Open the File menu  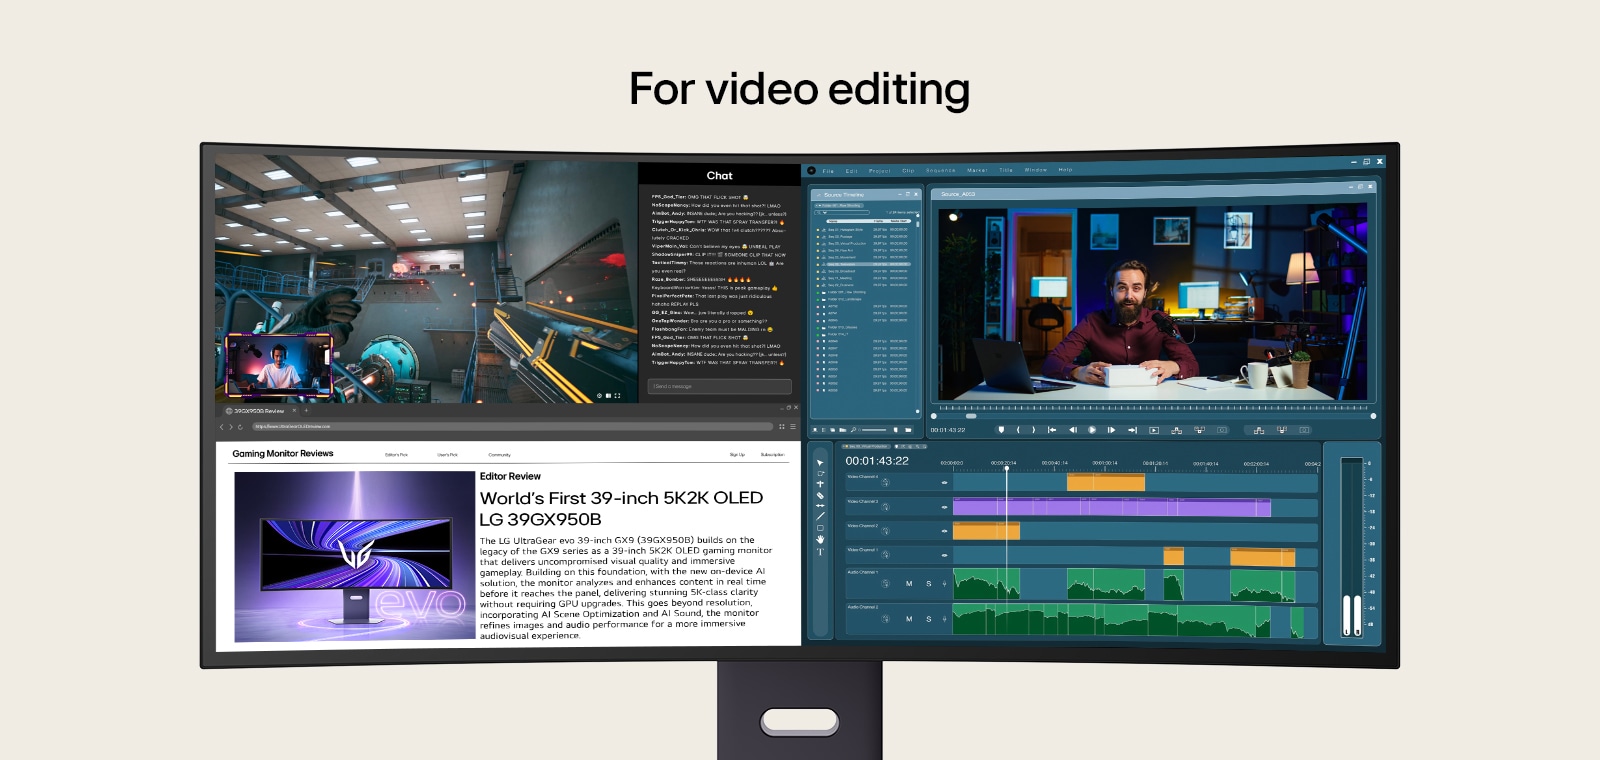[828, 171]
